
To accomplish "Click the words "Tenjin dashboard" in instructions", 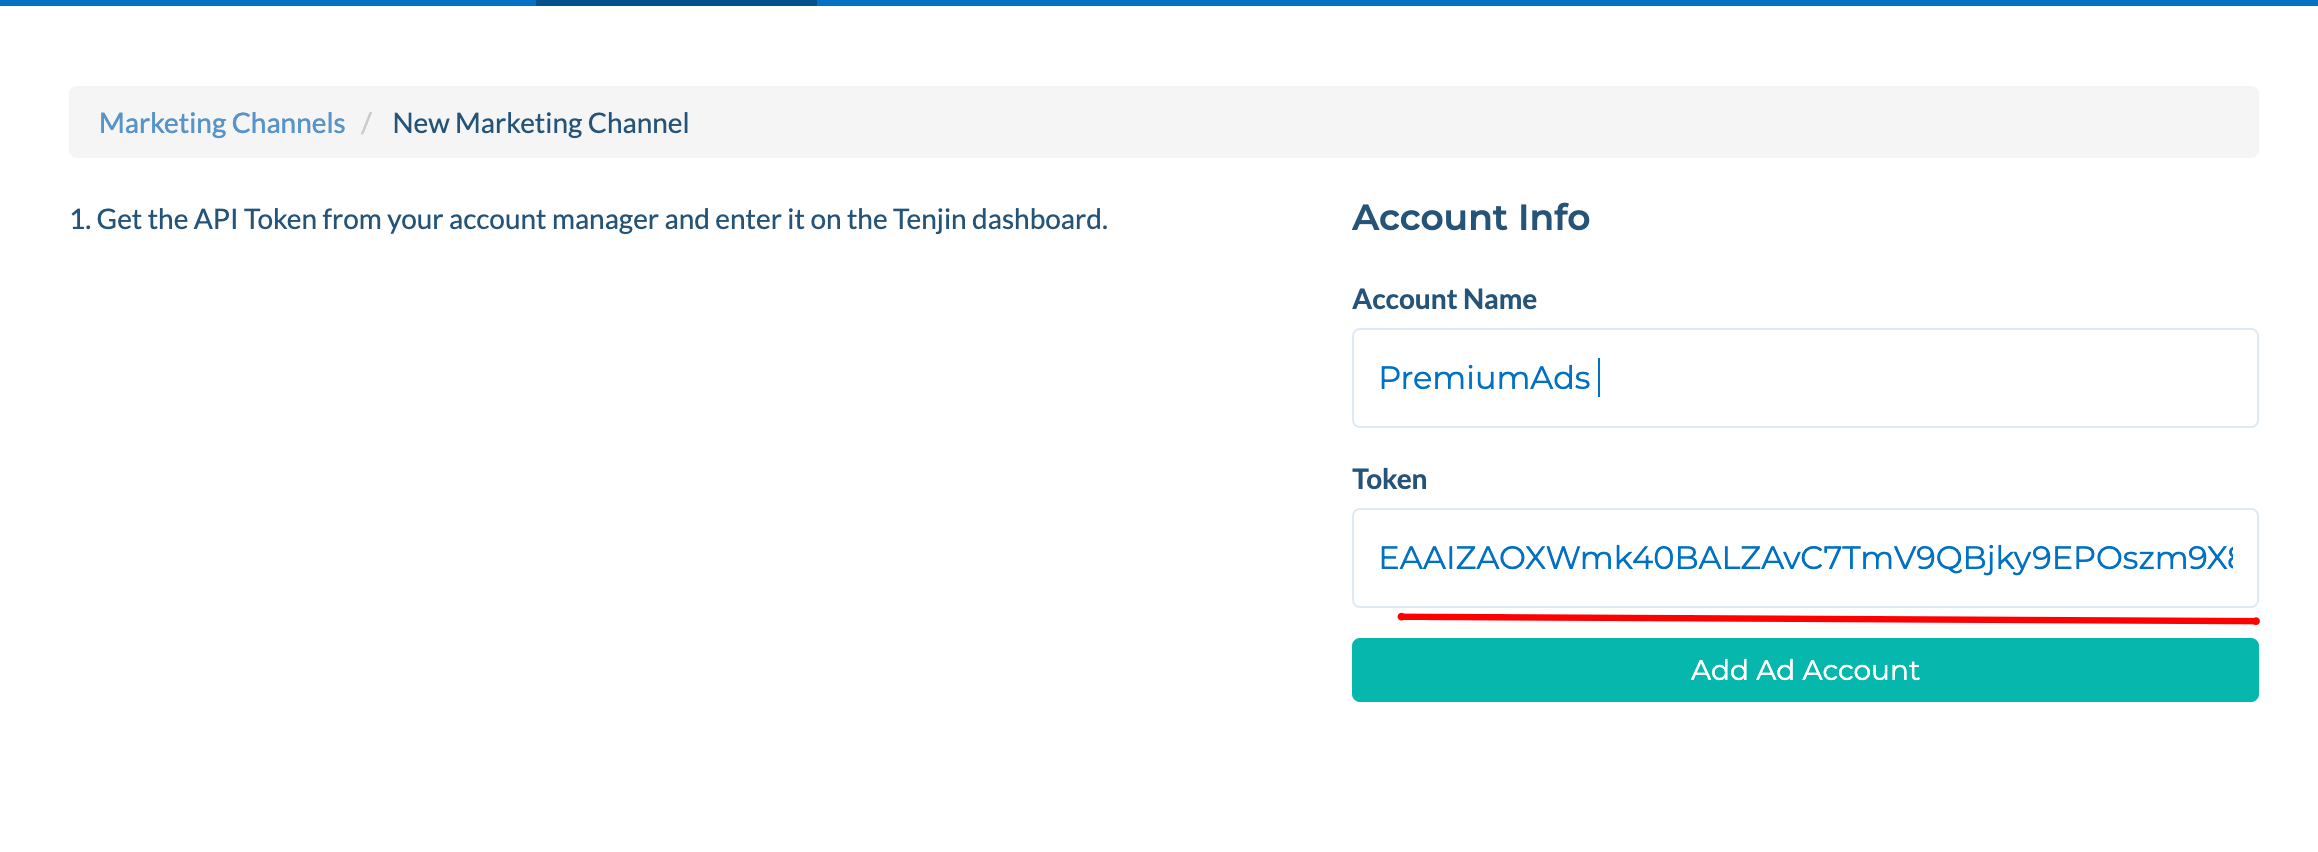I will [1000, 219].
